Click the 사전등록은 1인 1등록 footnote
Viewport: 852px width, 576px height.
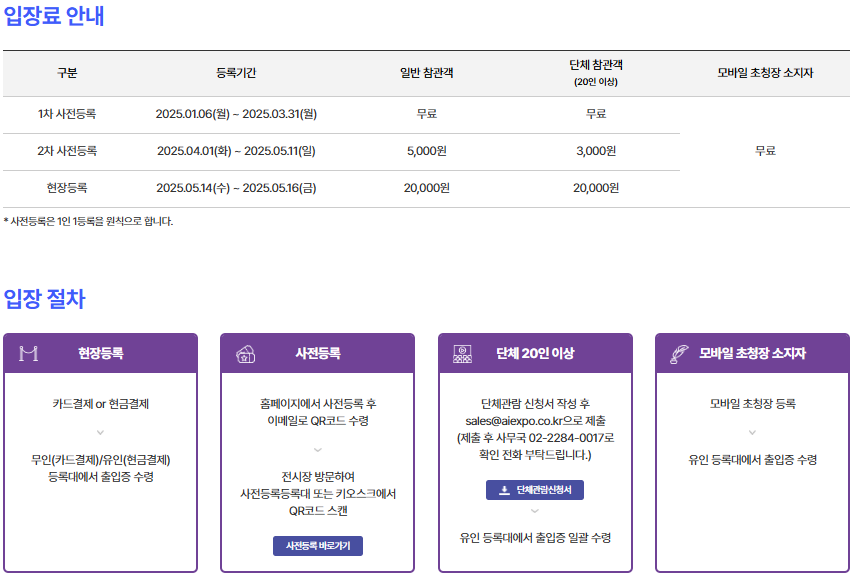[x=88, y=221]
